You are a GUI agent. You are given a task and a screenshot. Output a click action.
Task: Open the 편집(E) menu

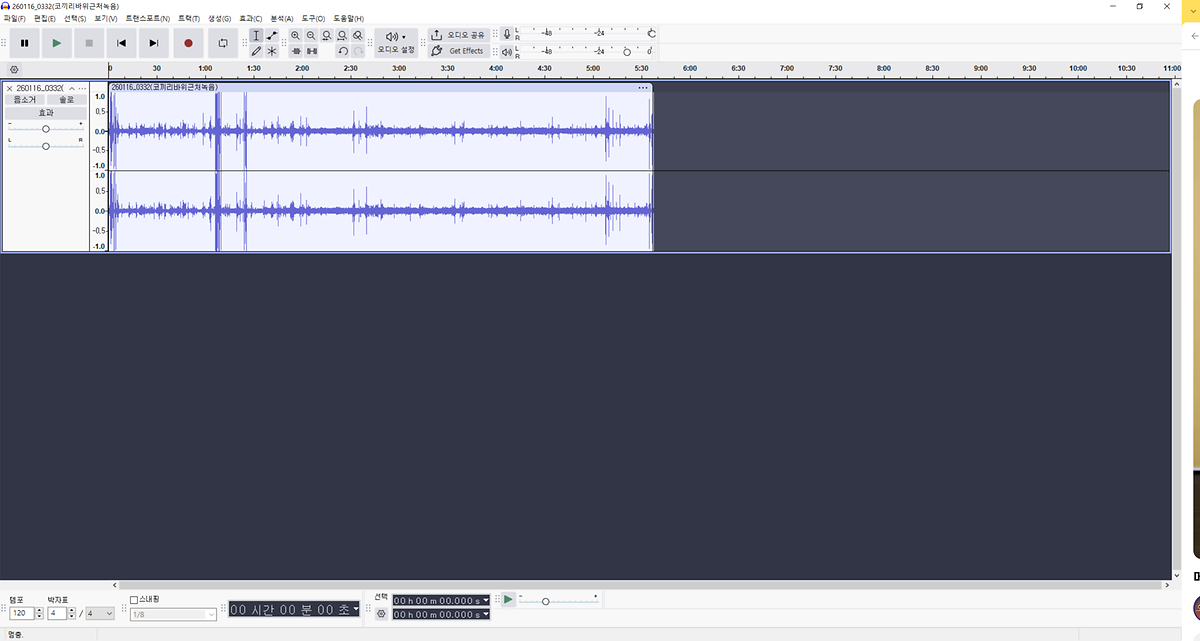pos(45,19)
